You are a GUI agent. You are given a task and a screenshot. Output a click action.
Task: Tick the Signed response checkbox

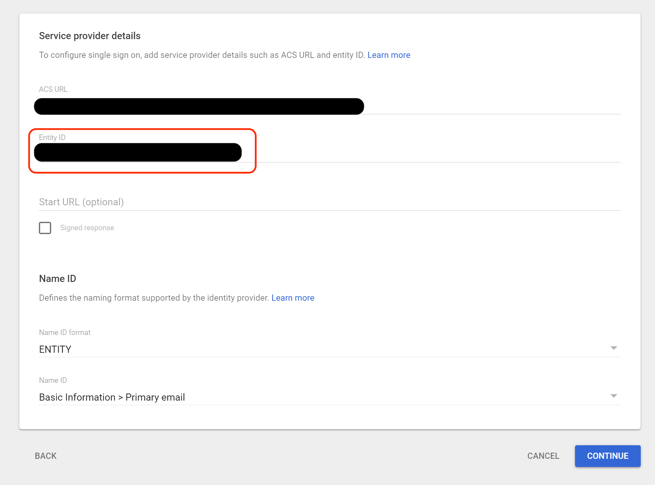point(45,228)
